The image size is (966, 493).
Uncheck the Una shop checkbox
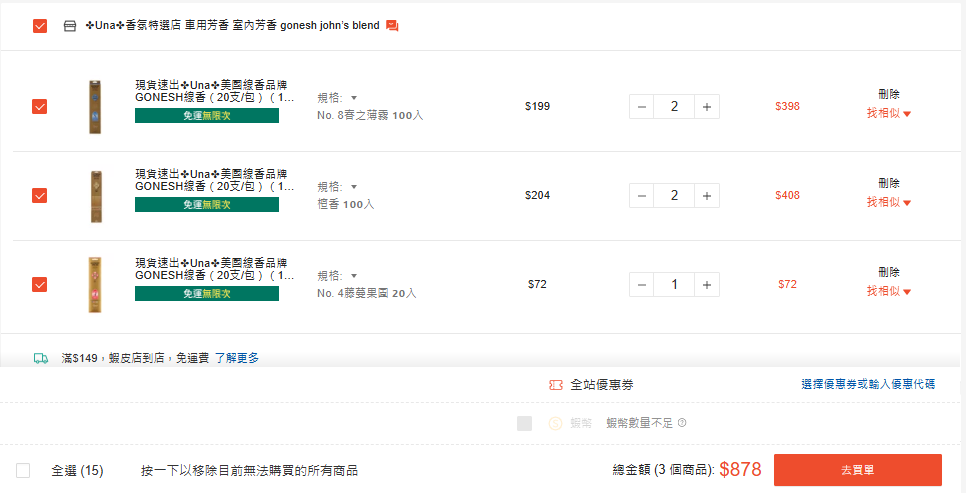tap(40, 26)
